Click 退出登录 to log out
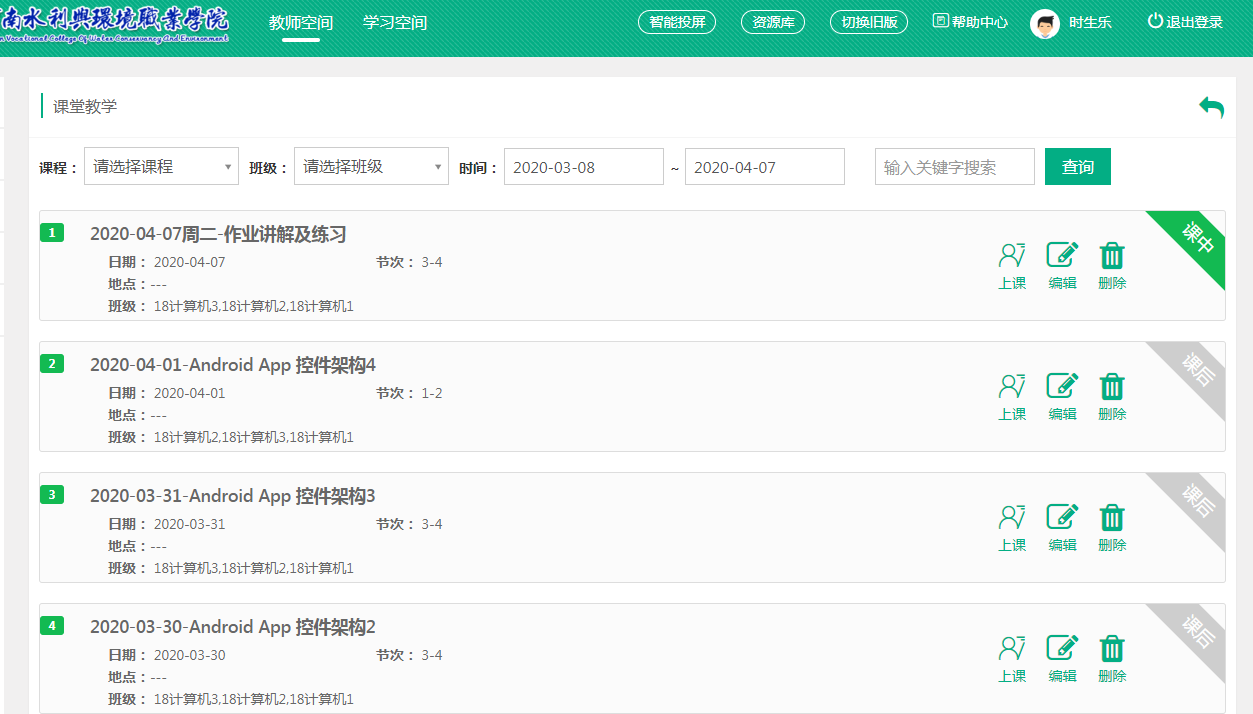 (1185, 22)
